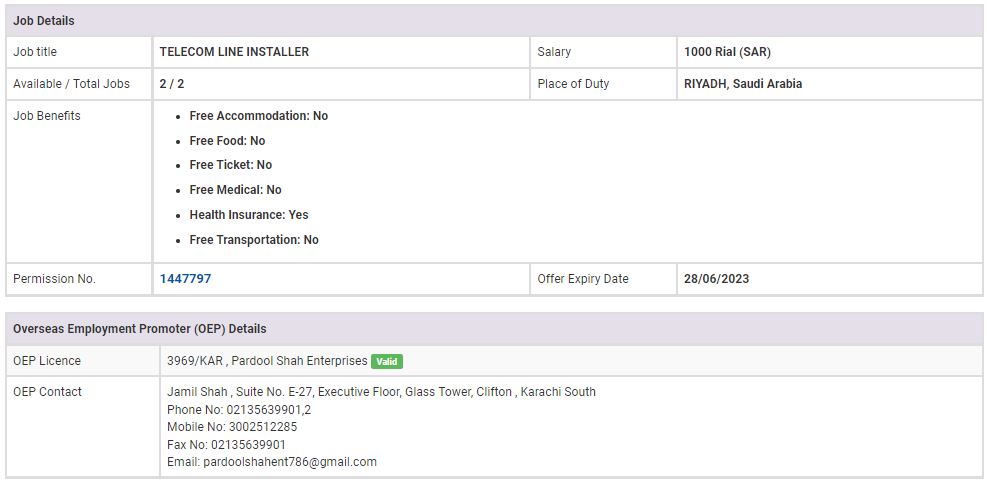The width and height of the screenshot is (987, 483).
Task: Click the RIYADH, Saudi Arabia duty location
Action: tap(742, 84)
